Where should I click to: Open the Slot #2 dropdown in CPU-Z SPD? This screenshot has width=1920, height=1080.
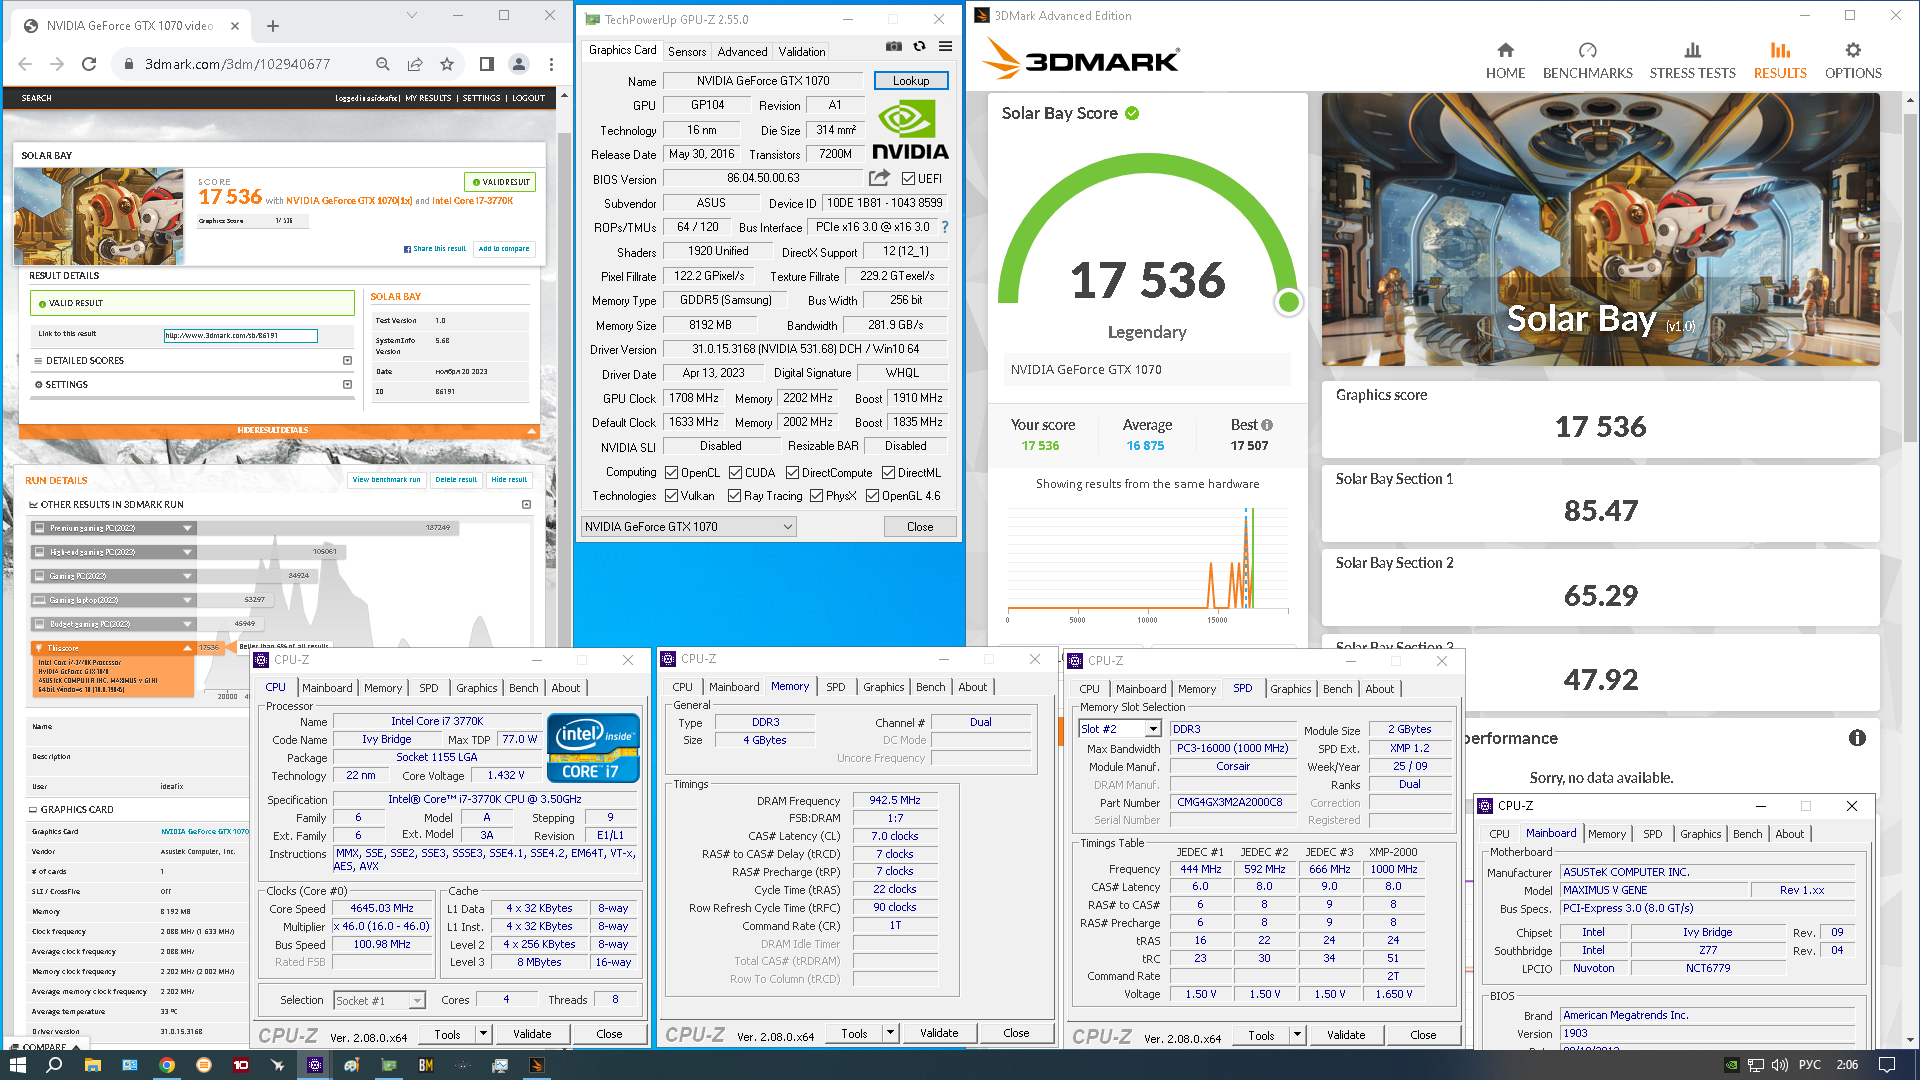coord(1120,729)
